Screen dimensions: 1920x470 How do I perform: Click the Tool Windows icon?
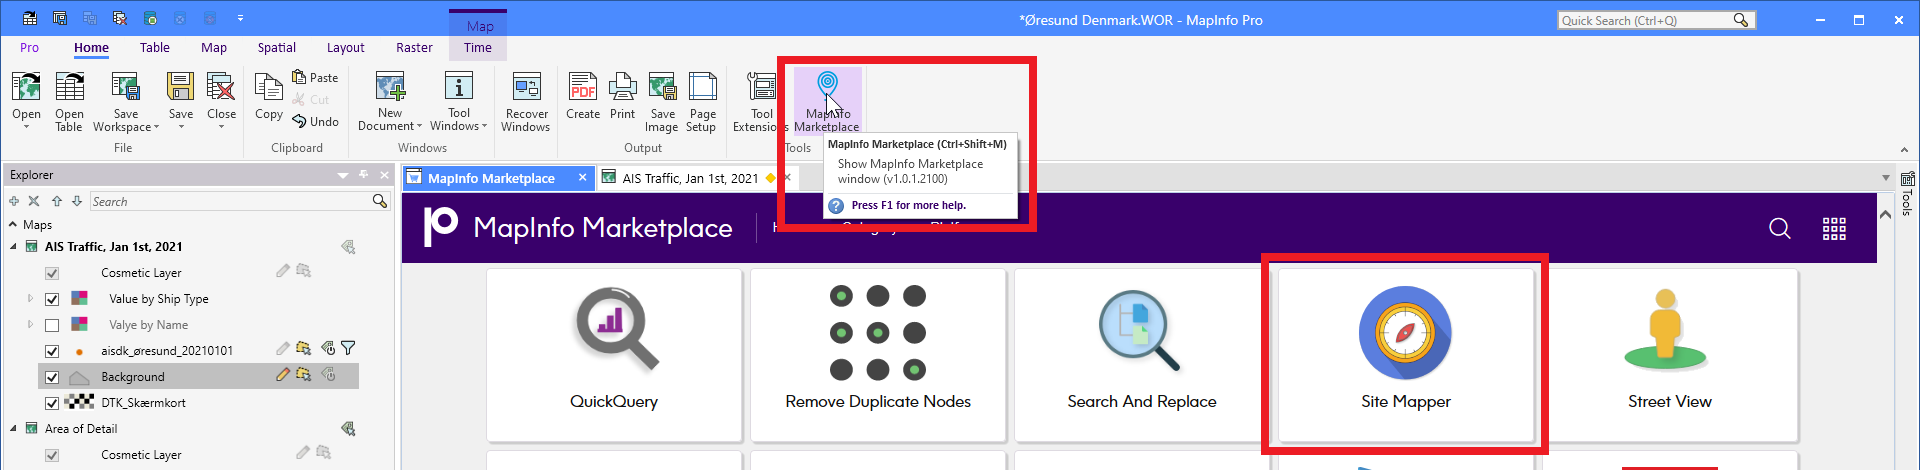[459, 87]
